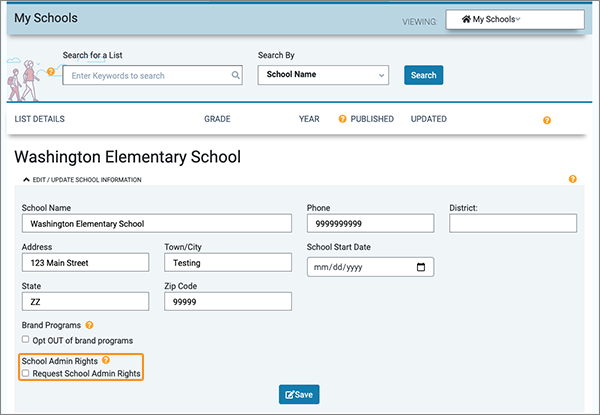Check Opt OUT of brand programs
Viewport: 600px width, 415px height.
coord(26,339)
